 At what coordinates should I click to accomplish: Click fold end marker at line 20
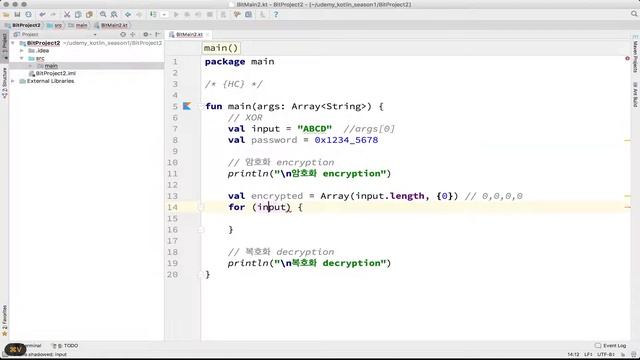pyautogui.click(x=201, y=275)
